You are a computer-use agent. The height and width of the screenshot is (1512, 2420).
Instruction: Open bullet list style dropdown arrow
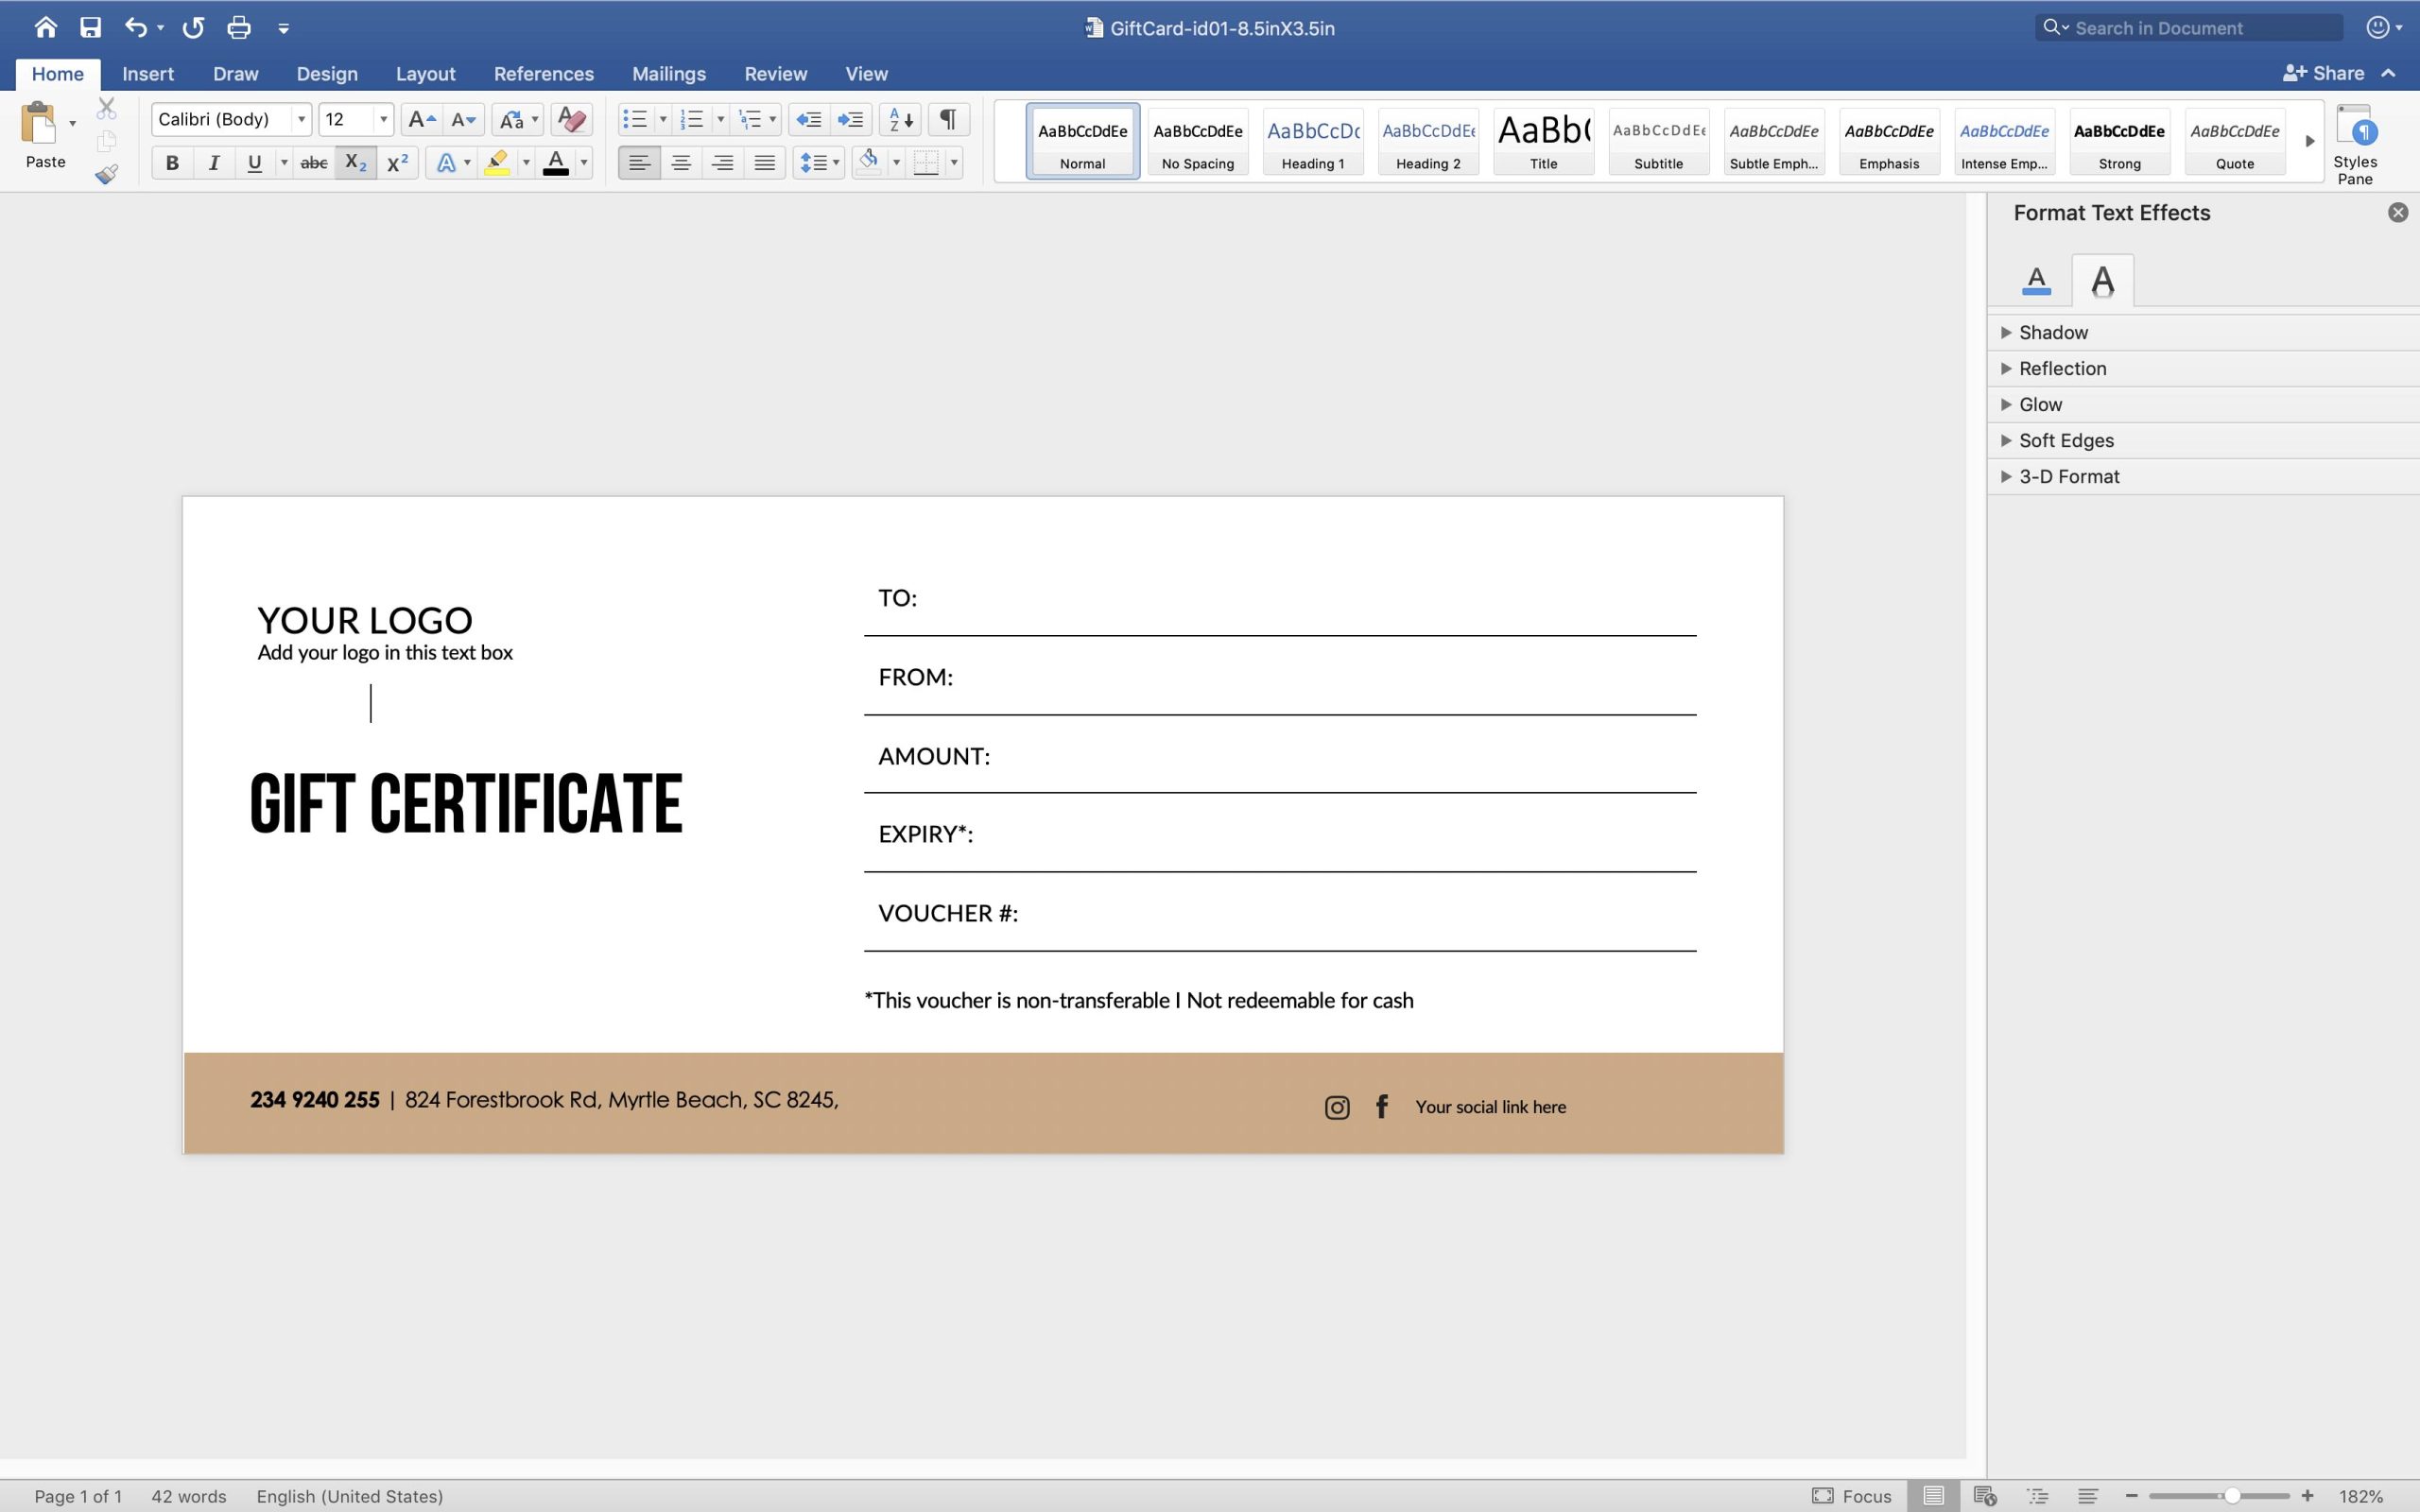click(662, 119)
